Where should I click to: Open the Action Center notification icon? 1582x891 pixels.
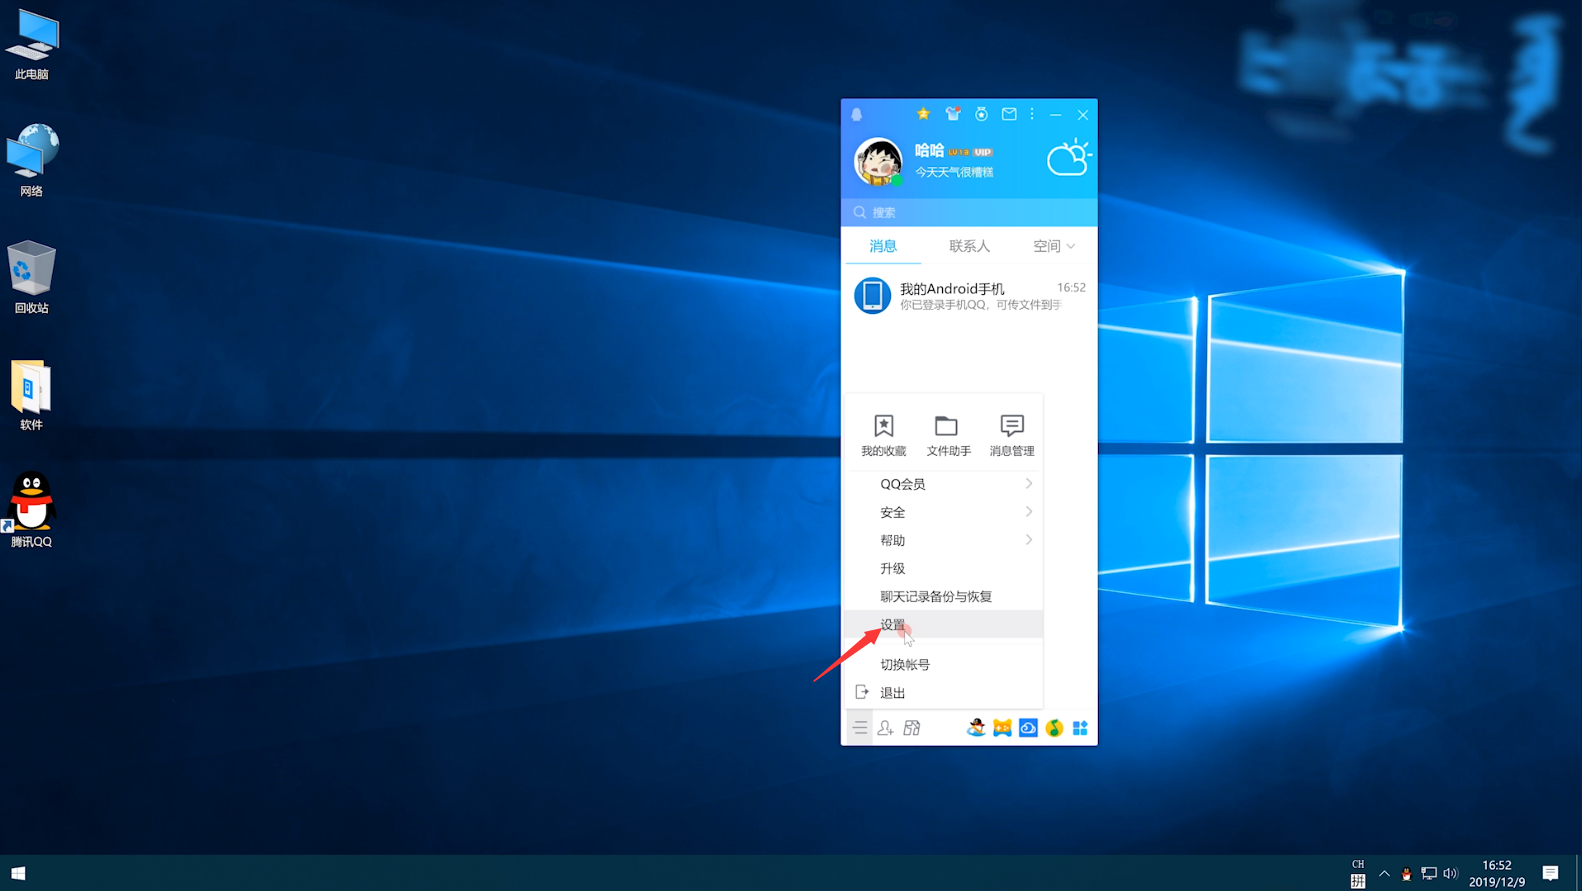point(1551,873)
